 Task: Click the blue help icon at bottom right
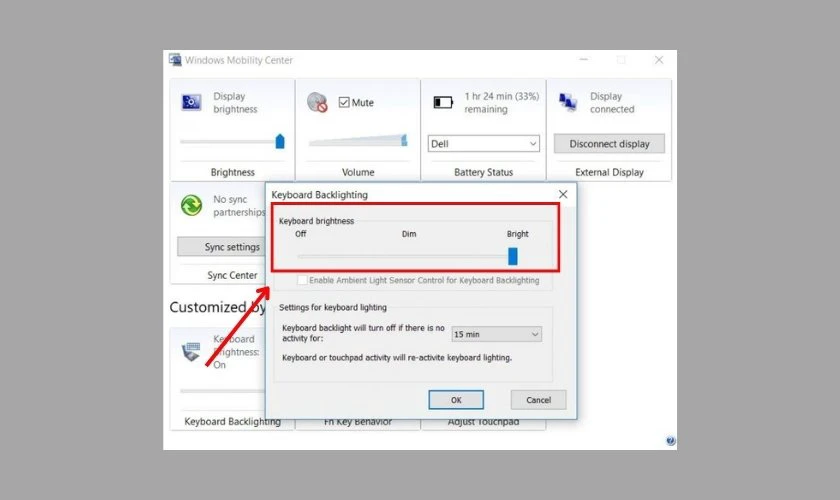coord(670,441)
